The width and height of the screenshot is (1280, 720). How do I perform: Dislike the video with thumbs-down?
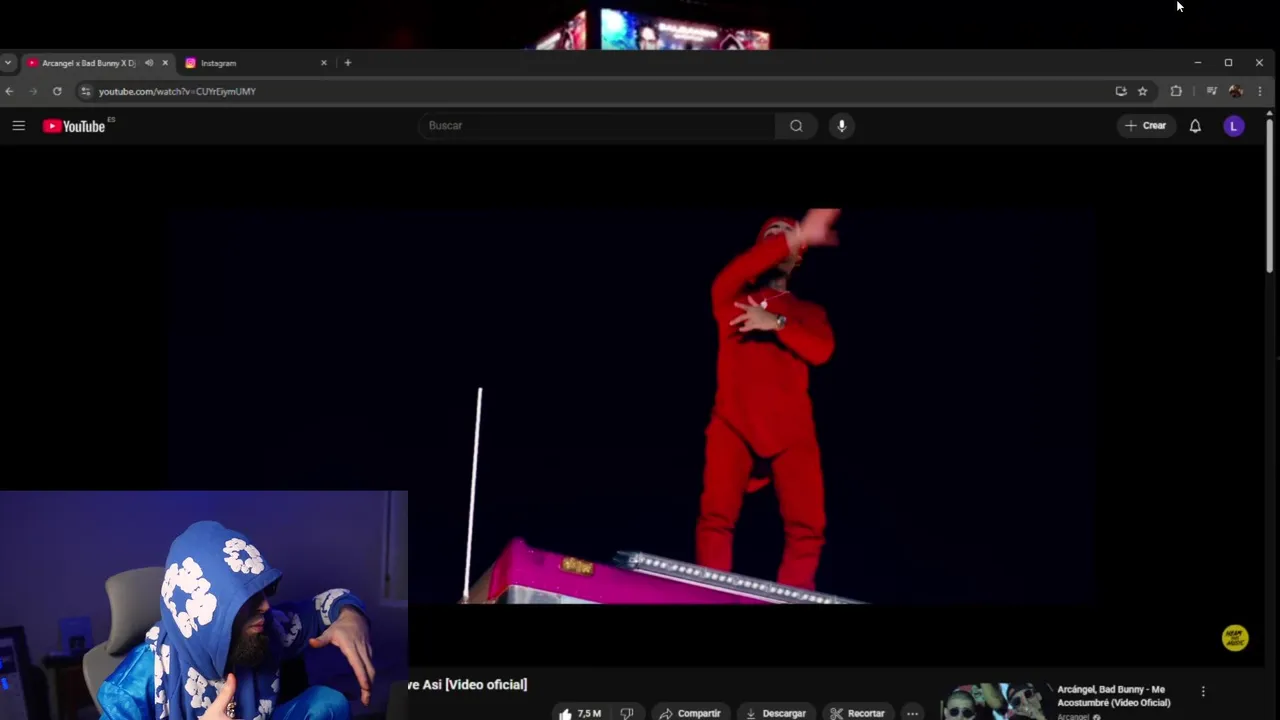(627, 713)
